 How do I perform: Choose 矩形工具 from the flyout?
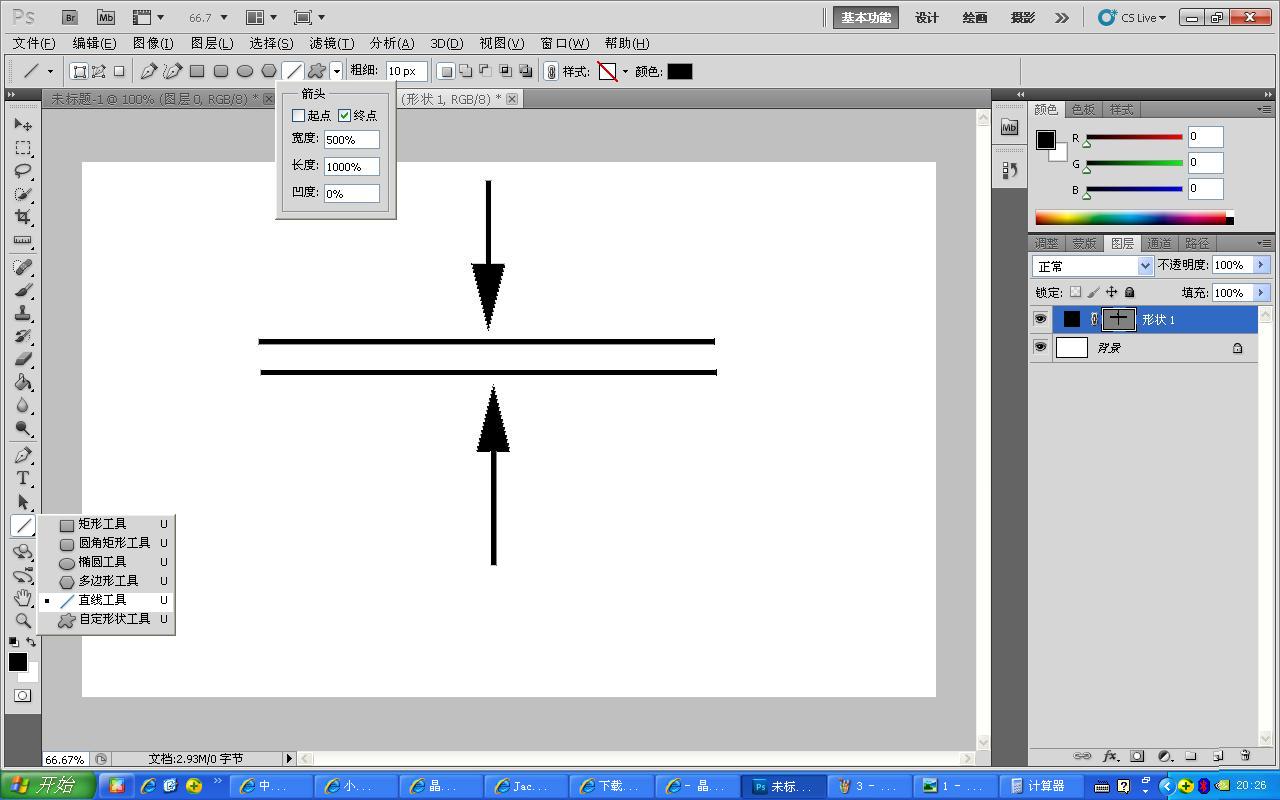pos(106,524)
